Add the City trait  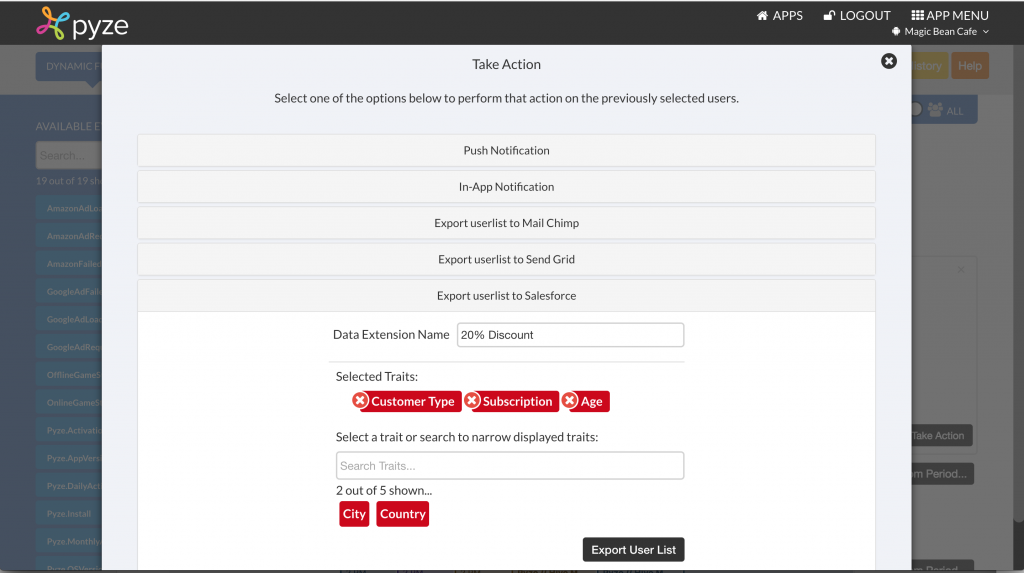[x=354, y=514]
